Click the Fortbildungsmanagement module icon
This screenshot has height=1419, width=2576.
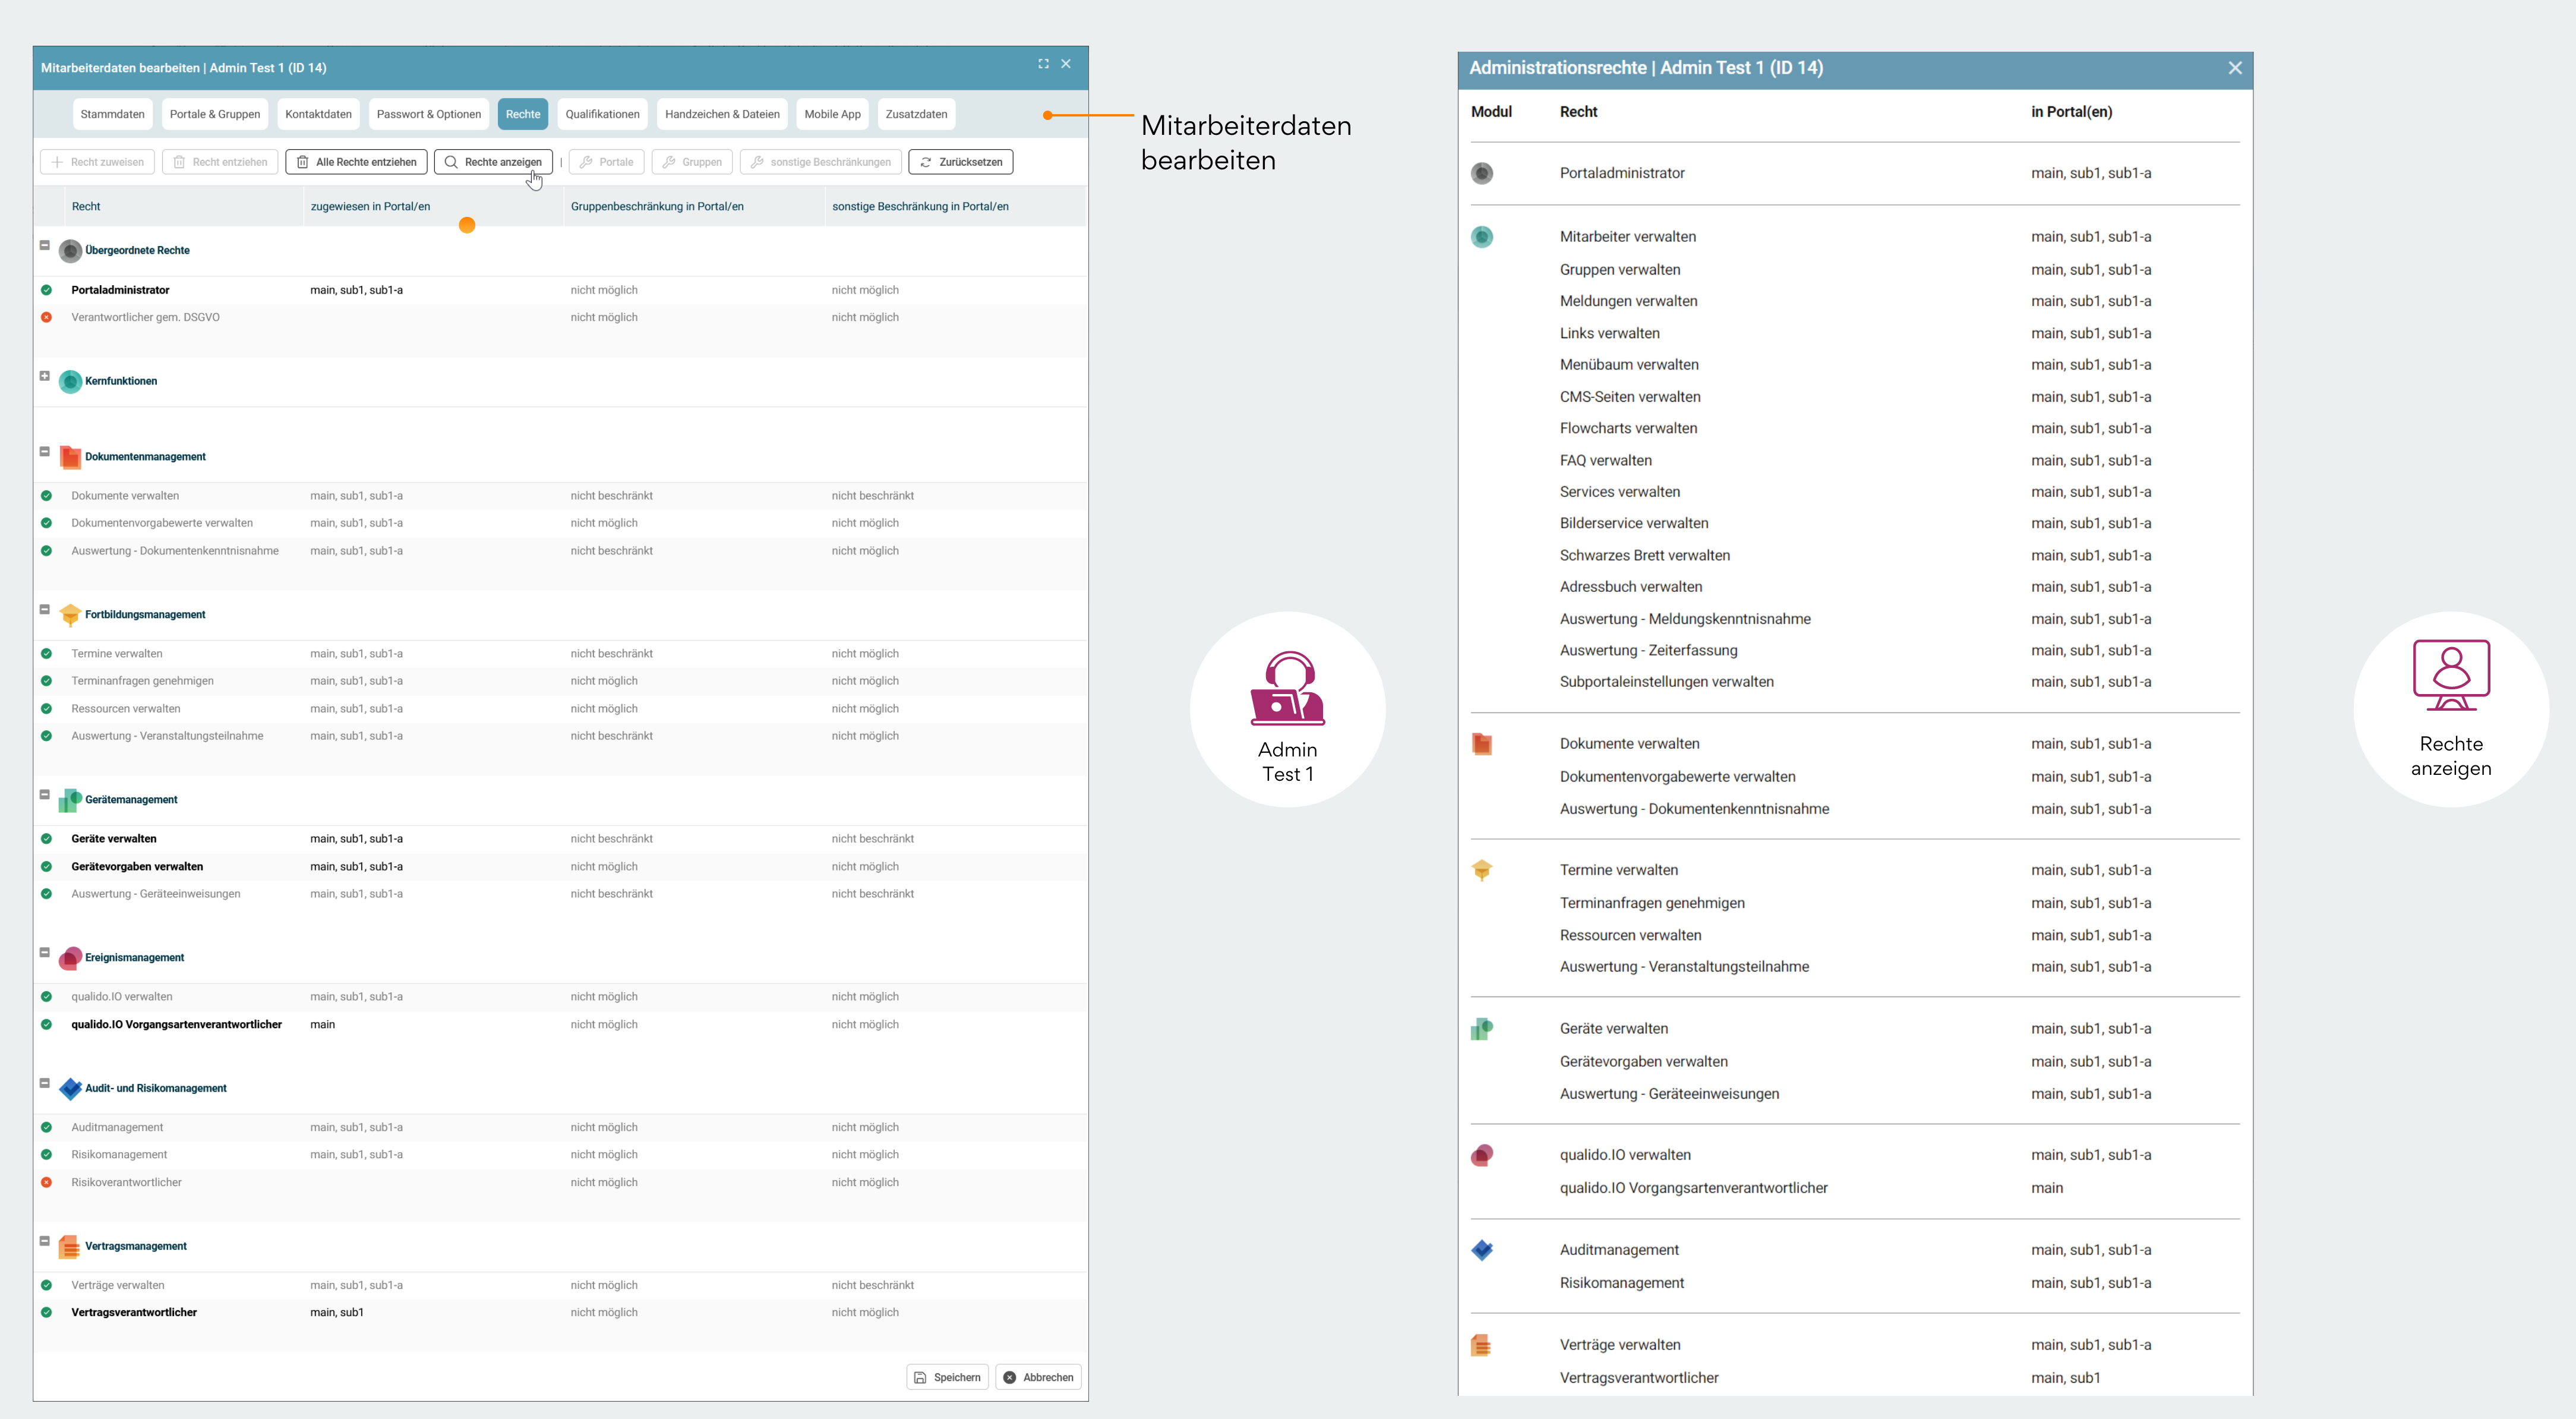(70, 615)
